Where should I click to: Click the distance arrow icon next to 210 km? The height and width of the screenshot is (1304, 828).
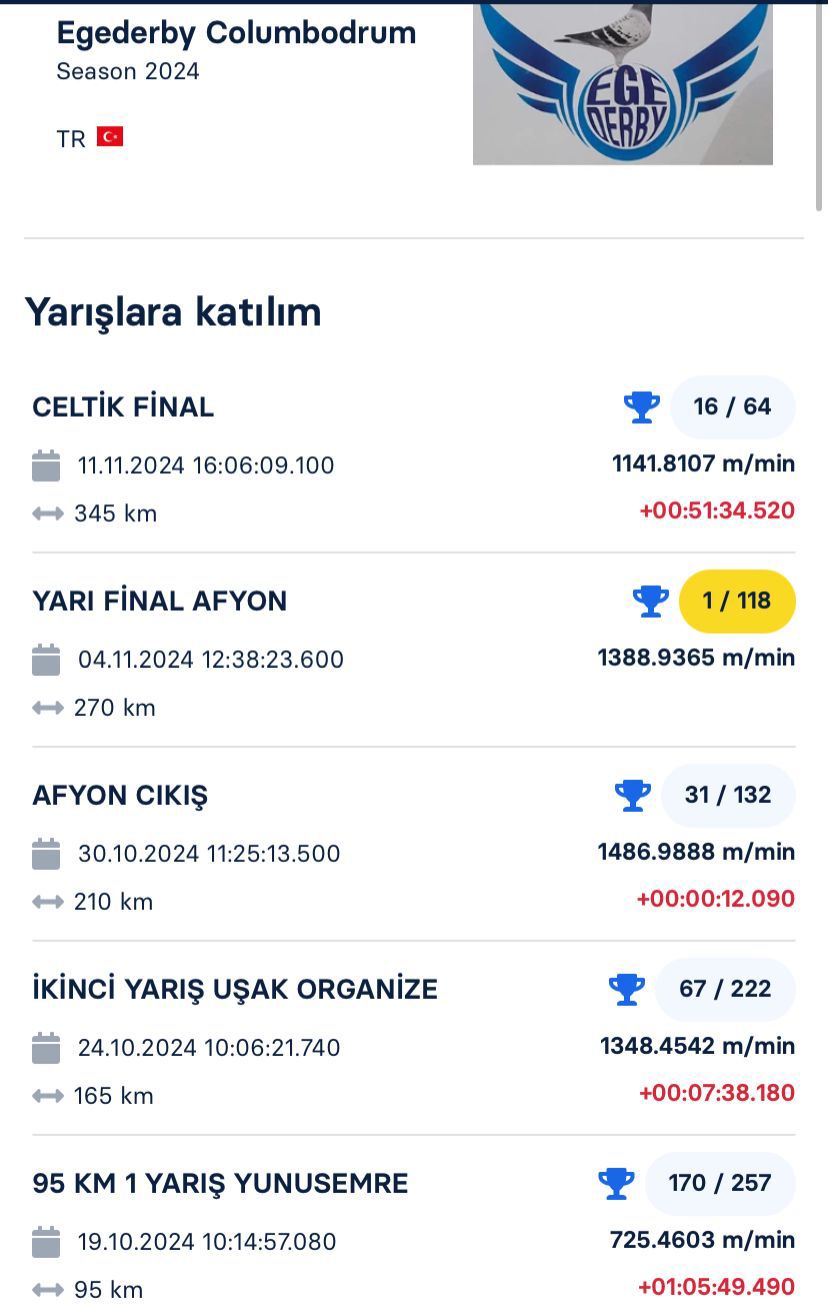pos(47,902)
